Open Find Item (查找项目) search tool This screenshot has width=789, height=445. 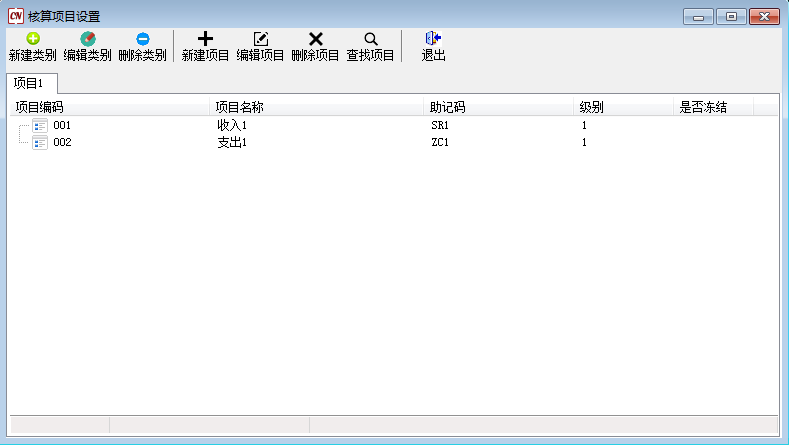[x=371, y=39]
